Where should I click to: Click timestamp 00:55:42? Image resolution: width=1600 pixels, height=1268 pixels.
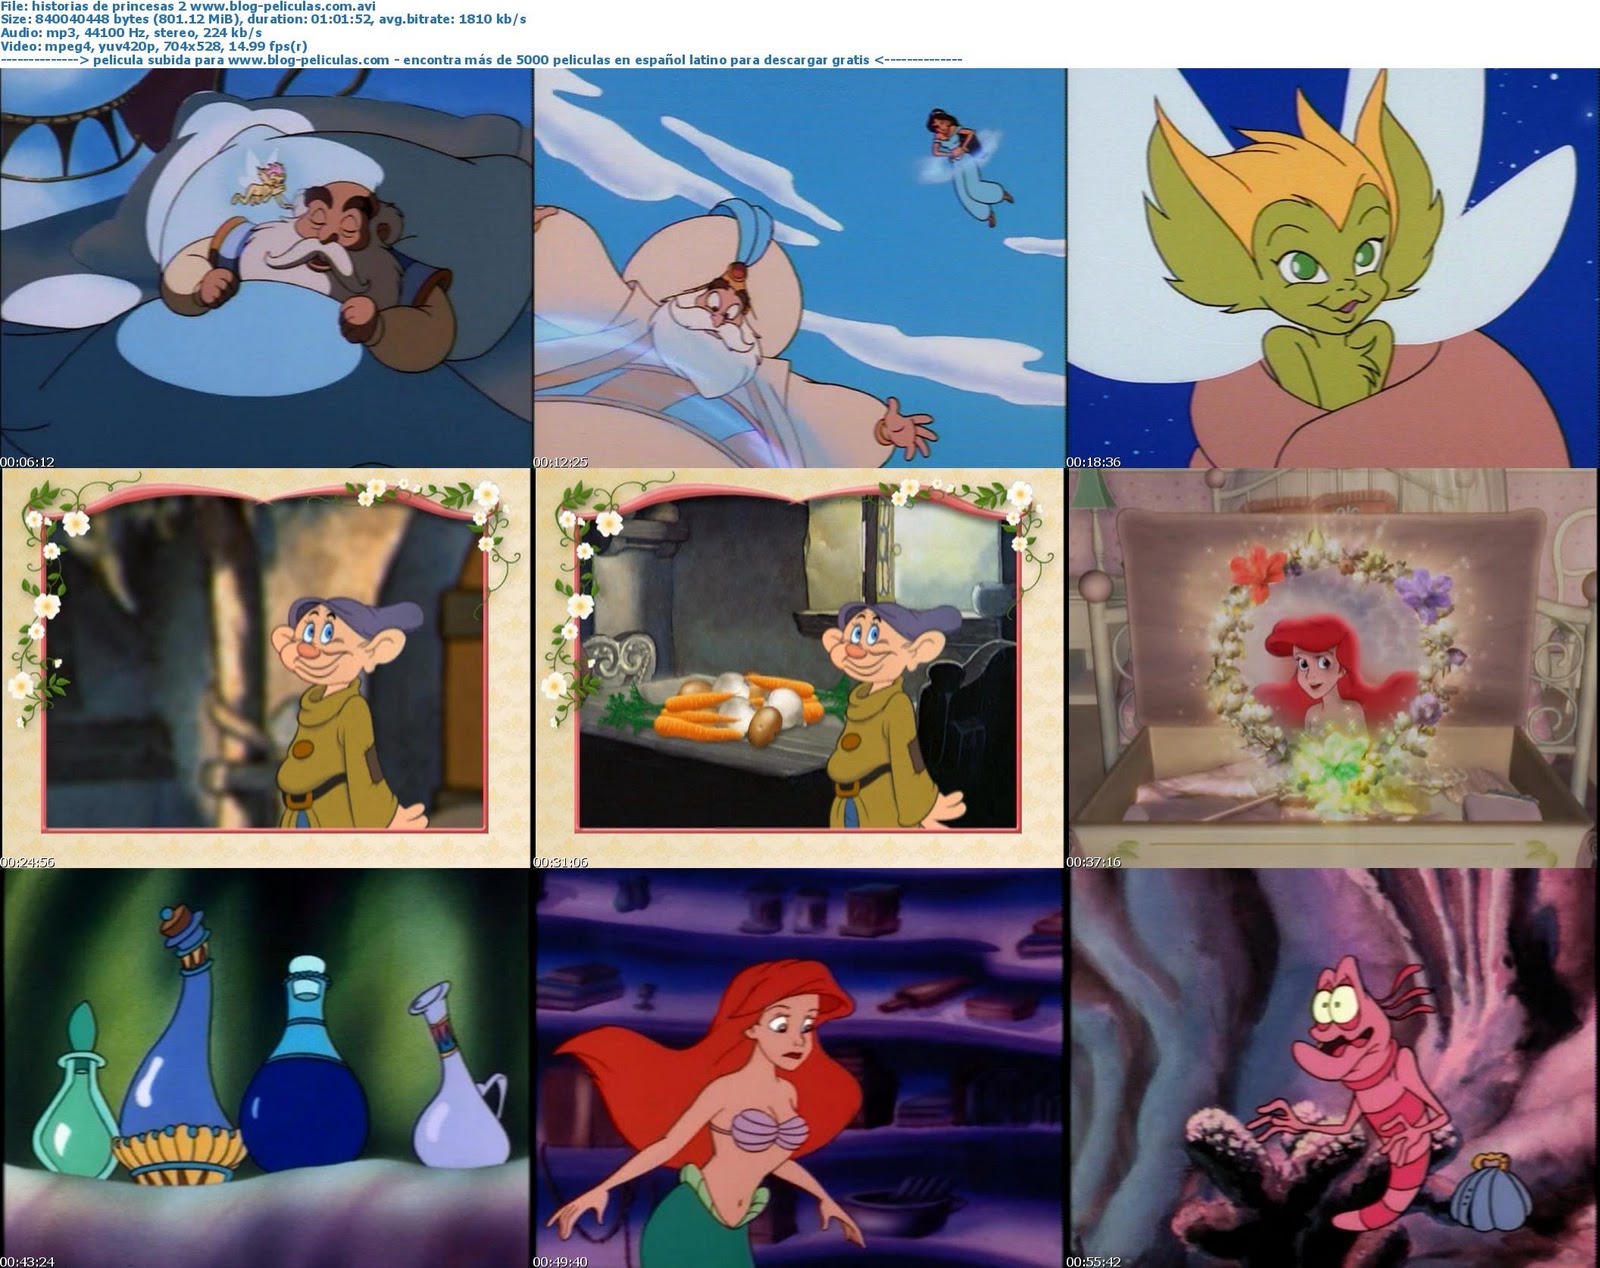coord(1095,1261)
